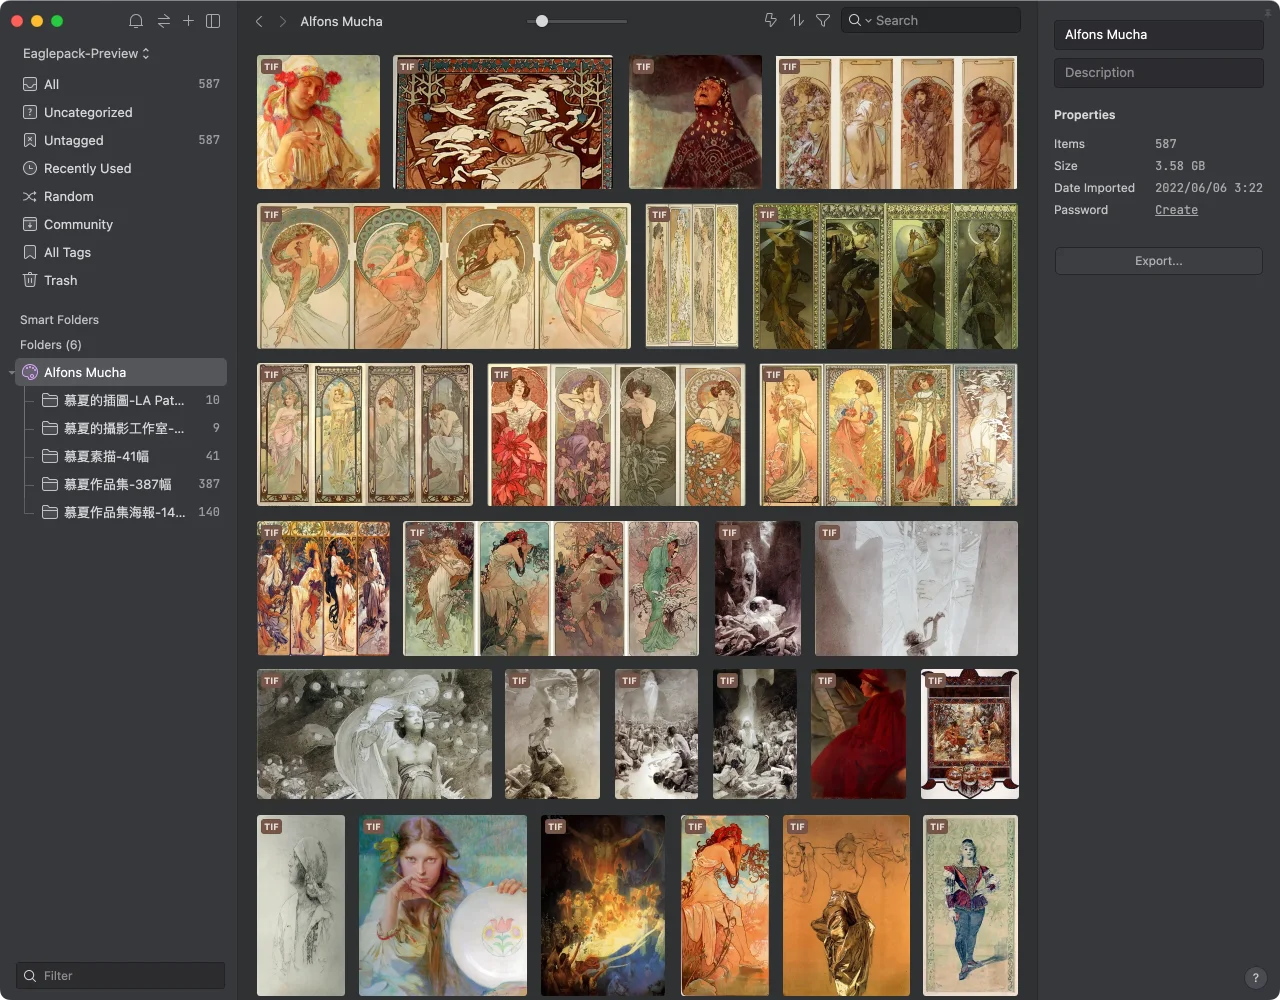Viewport: 1280px width, 1000px height.
Task: Click the Export... button
Action: [1158, 261]
